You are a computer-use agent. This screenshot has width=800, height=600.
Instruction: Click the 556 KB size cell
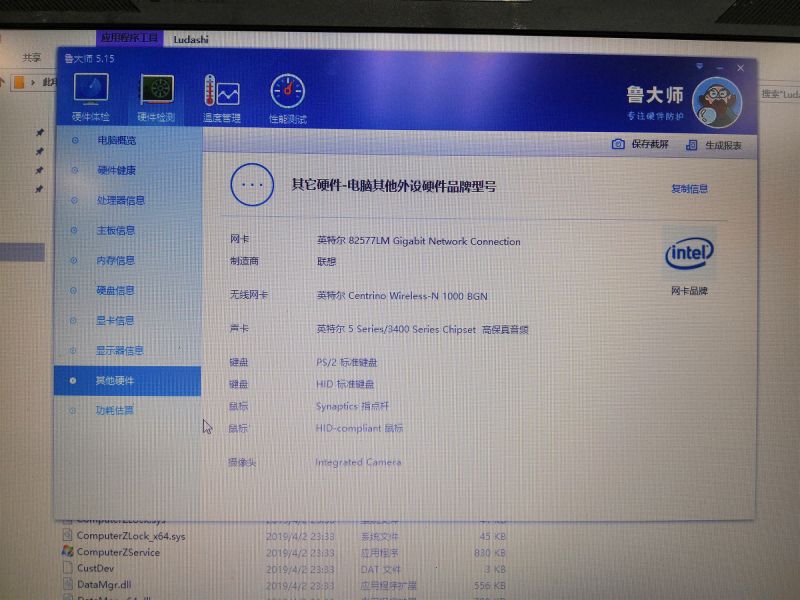(490, 585)
